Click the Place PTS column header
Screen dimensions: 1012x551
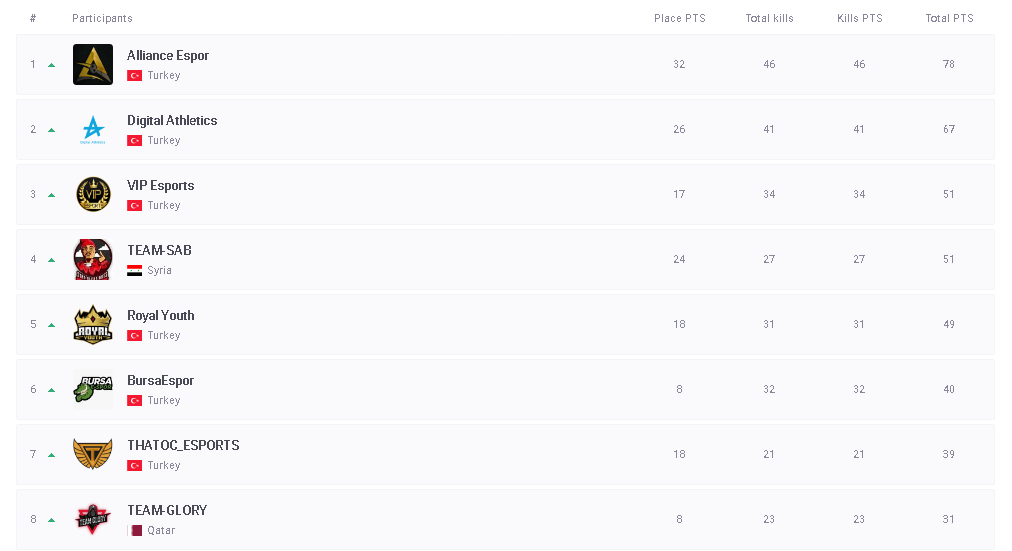pos(679,19)
